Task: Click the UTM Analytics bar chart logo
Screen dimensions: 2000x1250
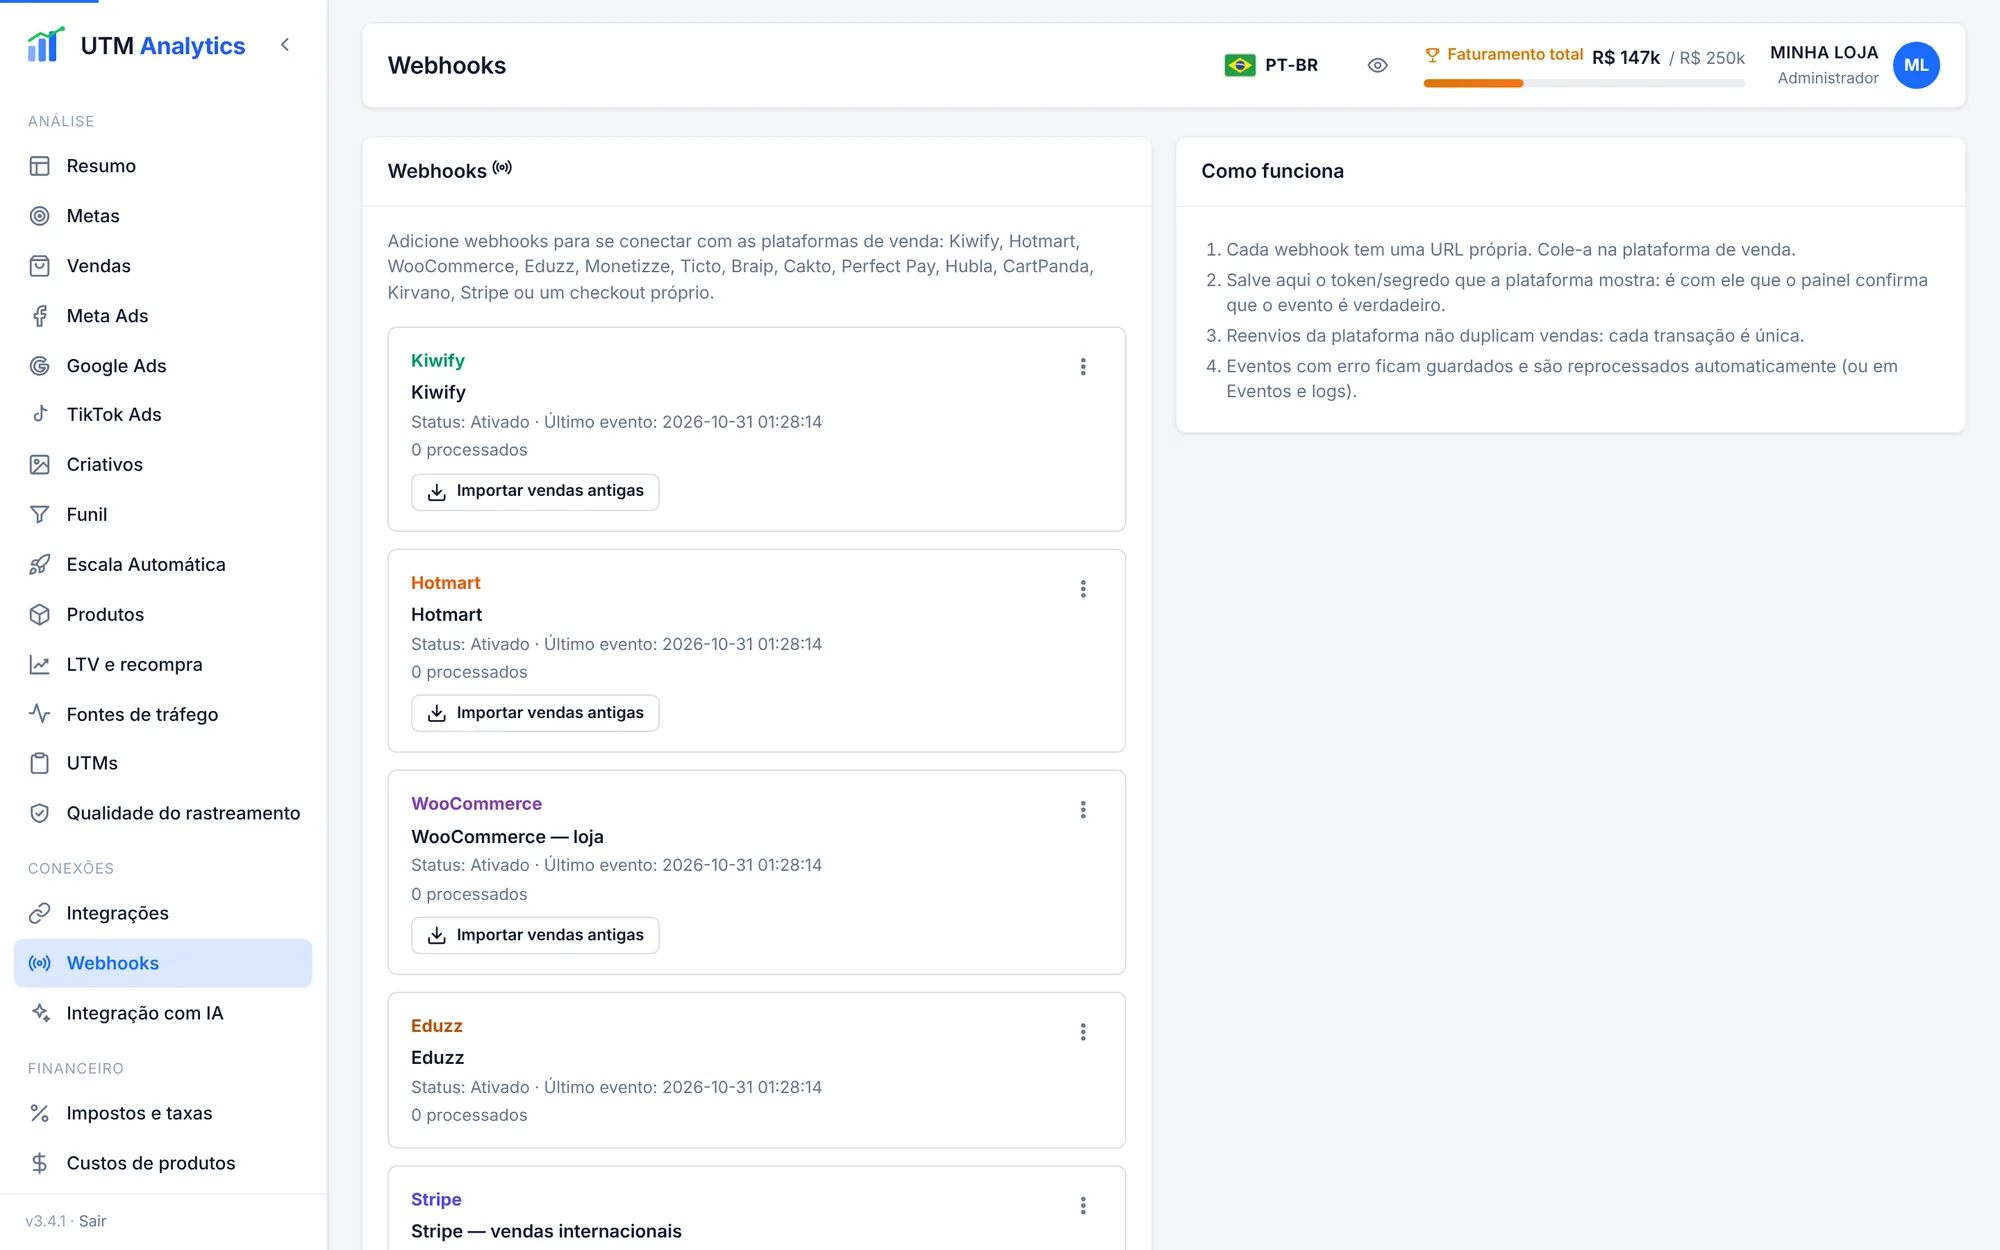Action: click(x=46, y=45)
